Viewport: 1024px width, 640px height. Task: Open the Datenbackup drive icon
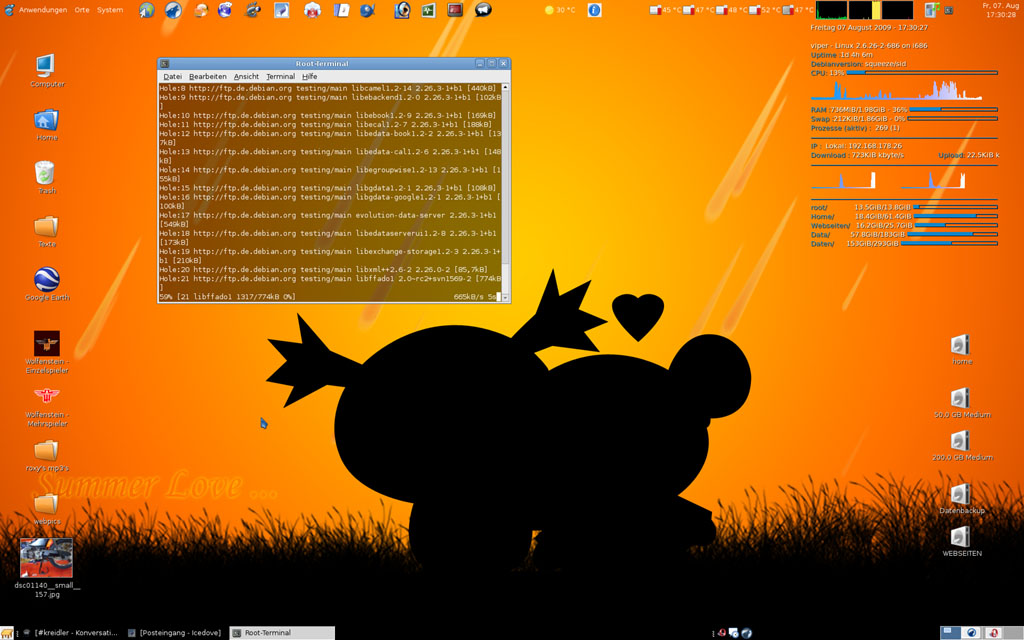960,494
